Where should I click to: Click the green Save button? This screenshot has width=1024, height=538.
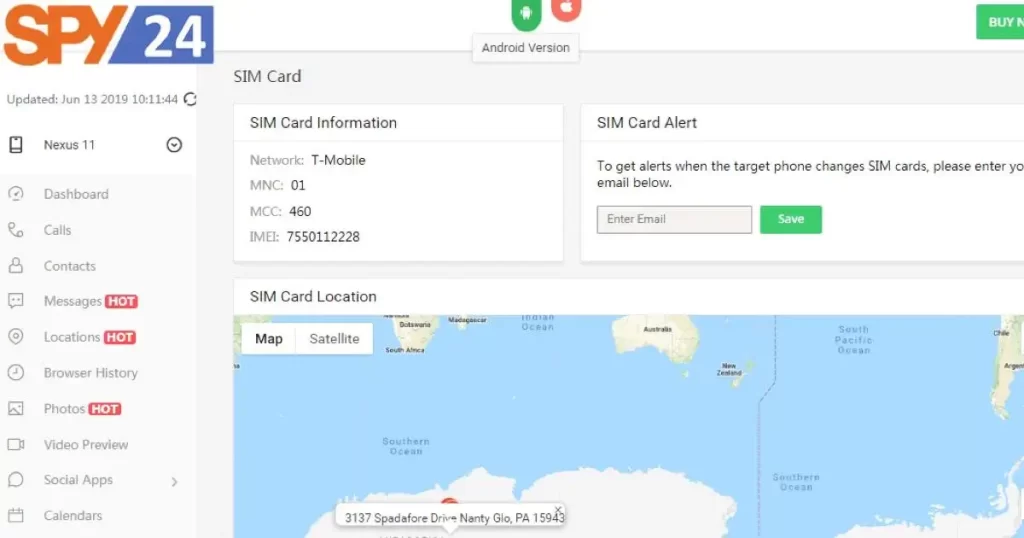791,219
